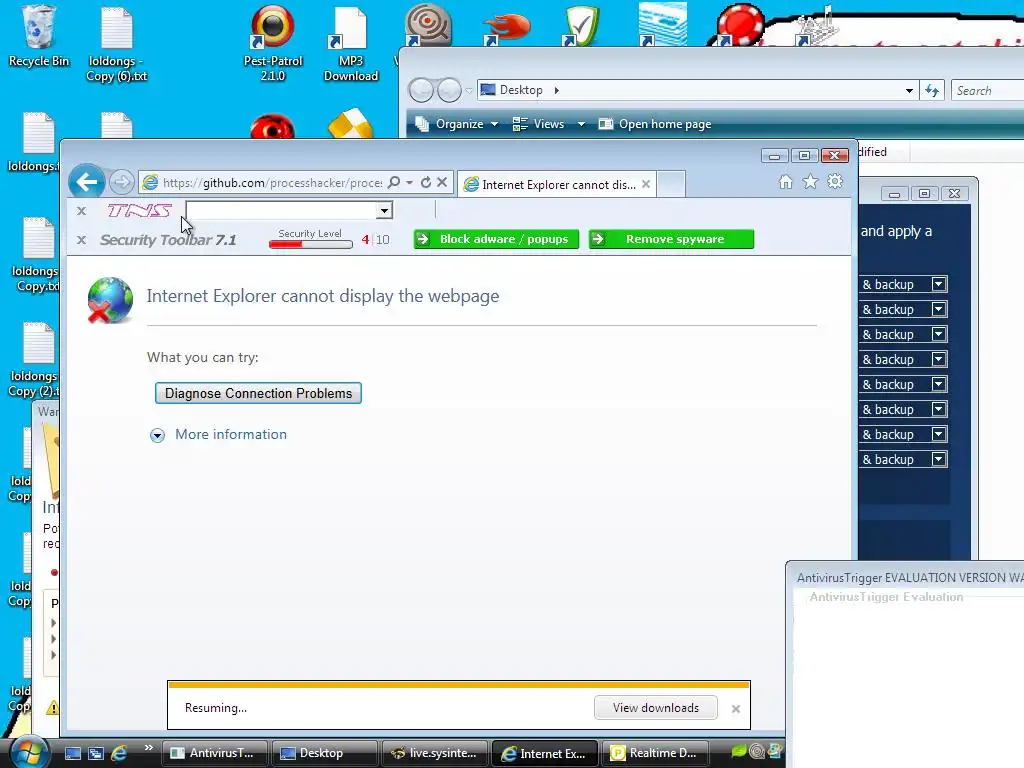Viewport: 1024px width, 768px height.
Task: Open Favorites star icon
Action: pos(810,182)
